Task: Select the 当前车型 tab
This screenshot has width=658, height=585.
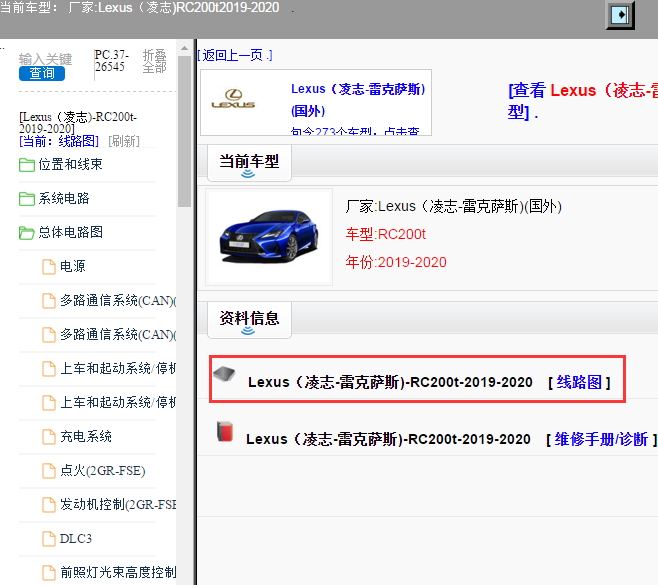Action: click(x=249, y=163)
